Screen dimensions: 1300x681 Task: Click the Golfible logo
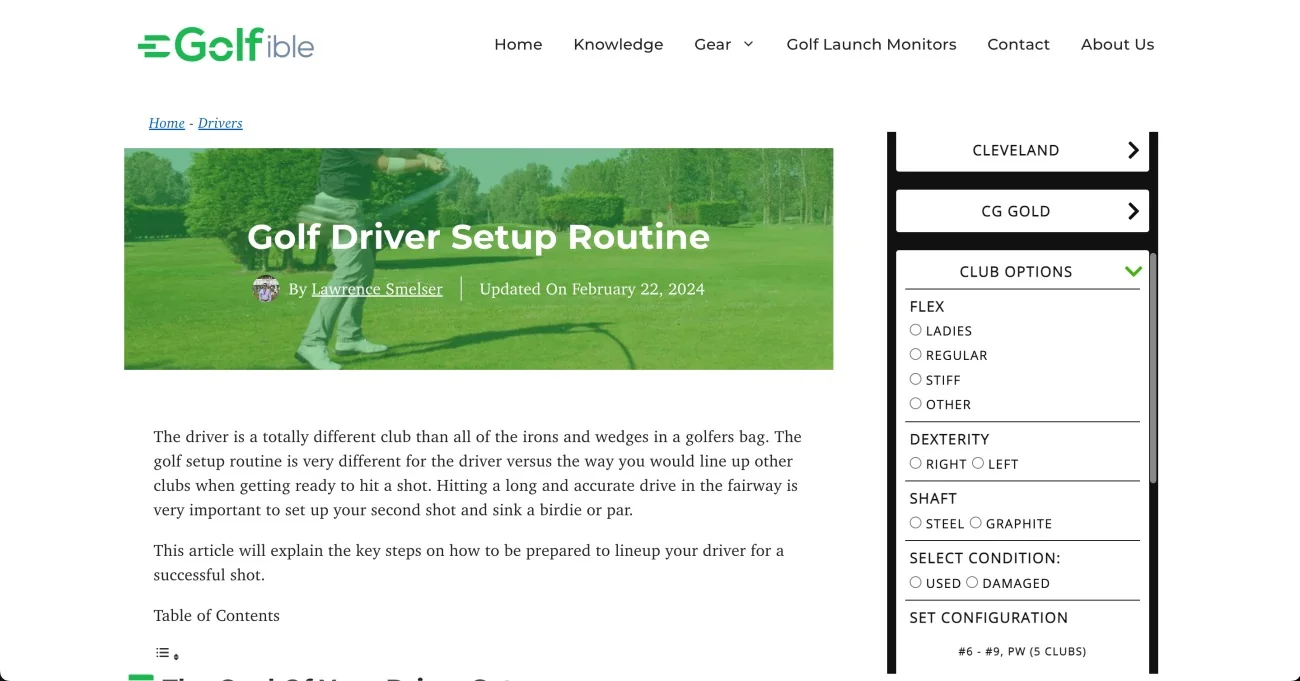226,44
